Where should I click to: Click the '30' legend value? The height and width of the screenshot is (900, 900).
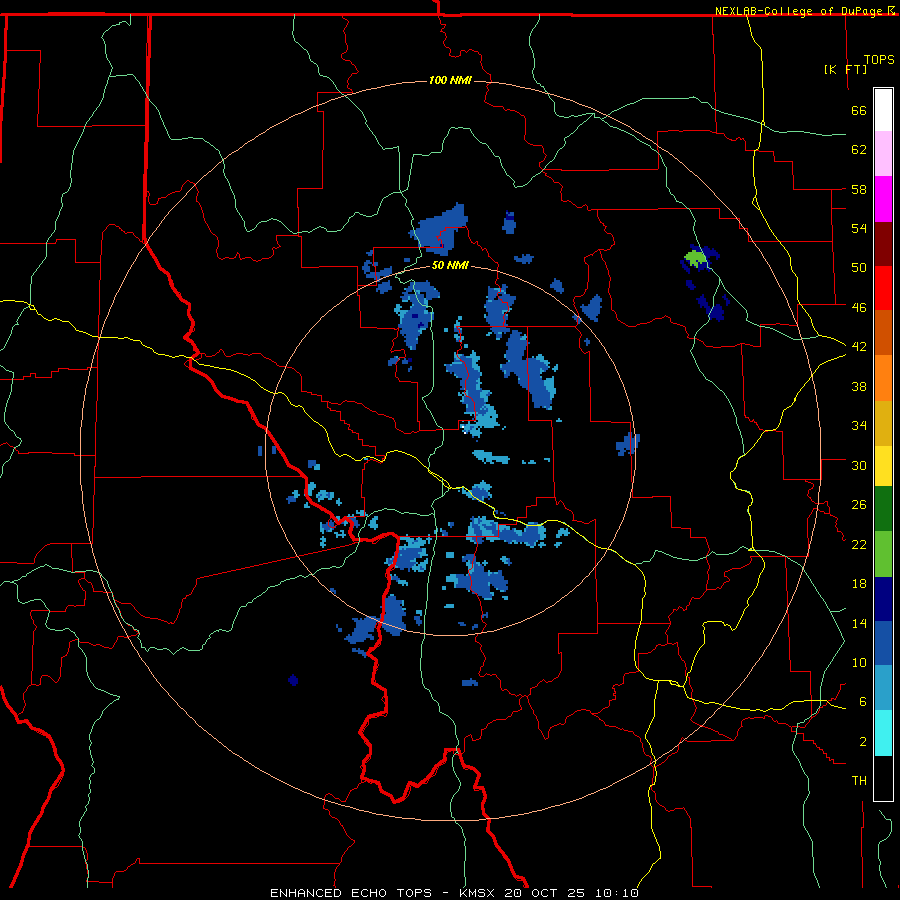click(x=859, y=465)
